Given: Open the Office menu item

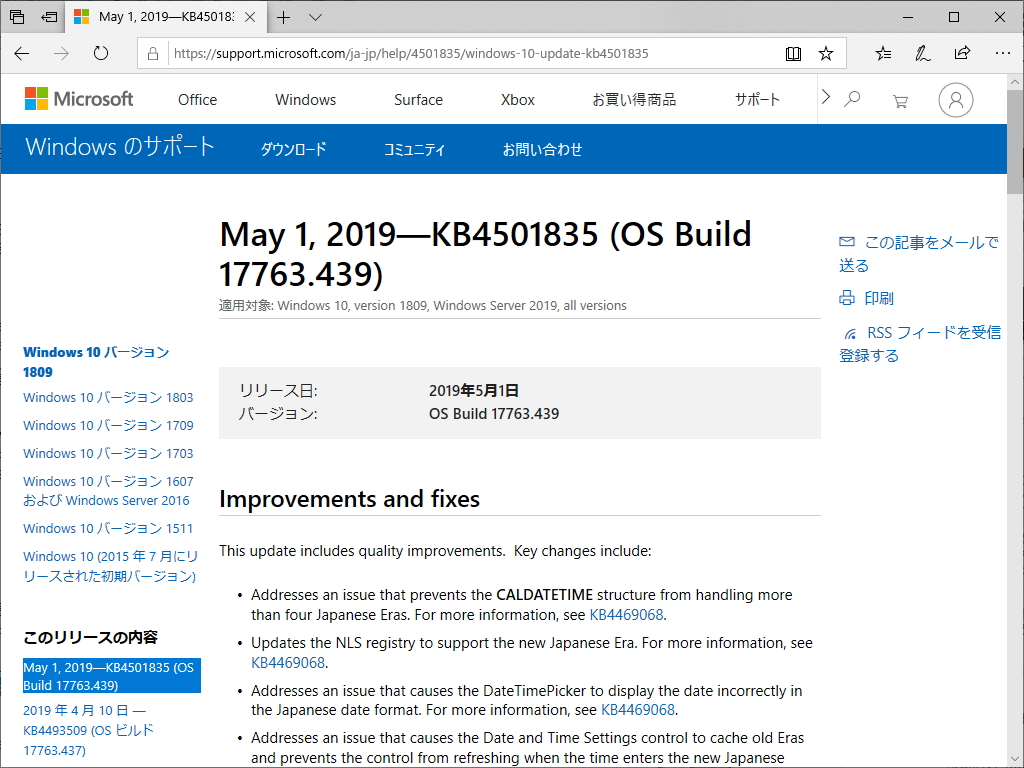Looking at the screenshot, I should (197, 100).
